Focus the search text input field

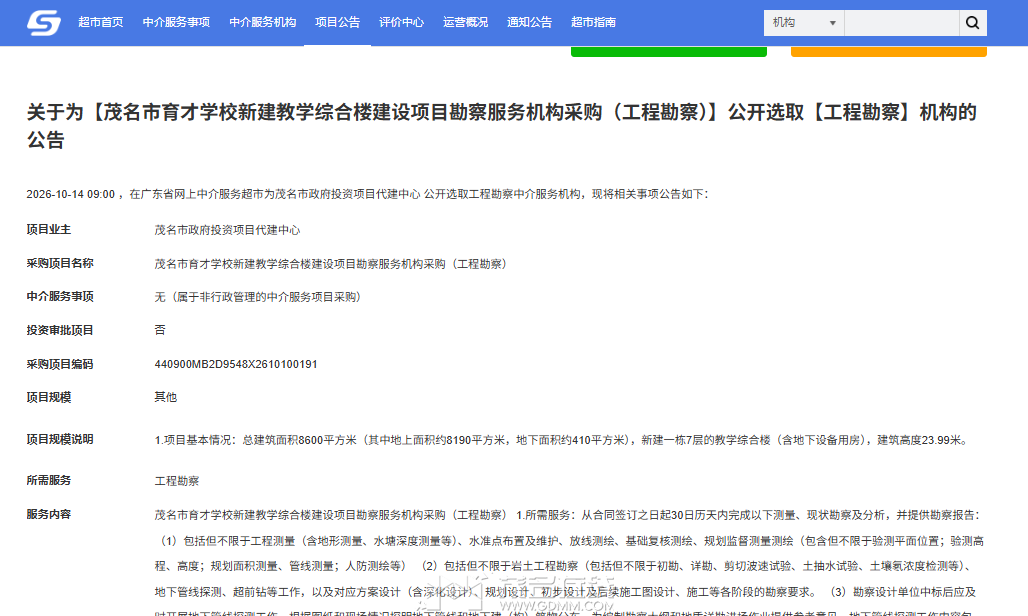902,23
